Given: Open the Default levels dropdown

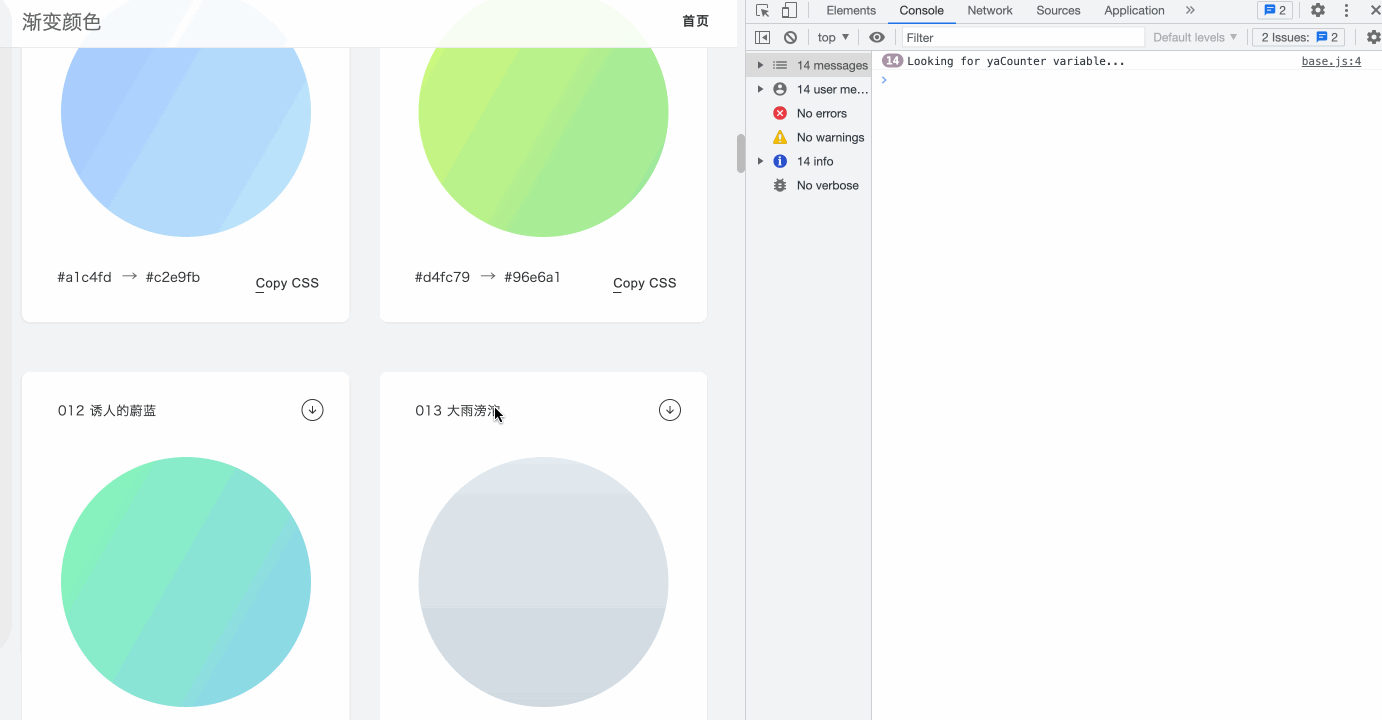Looking at the screenshot, I should [1194, 37].
